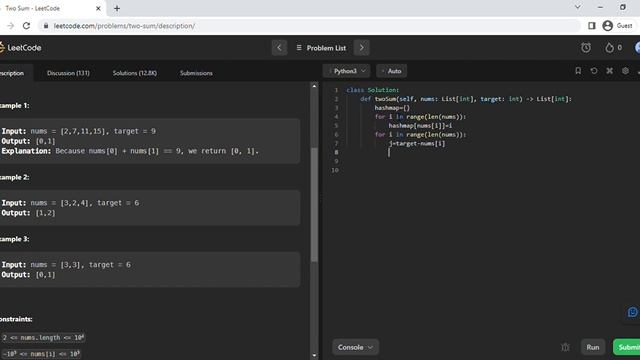Click line number 10 in editor
This screenshot has width=640, height=360.
point(335,170)
